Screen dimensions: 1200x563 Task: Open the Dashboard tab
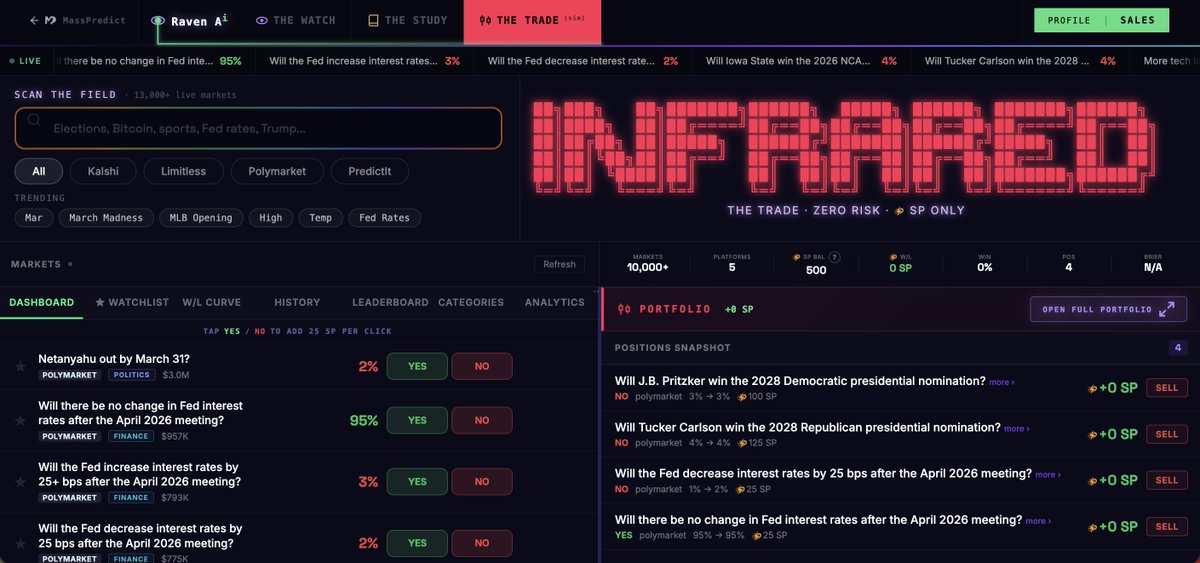click(41, 302)
